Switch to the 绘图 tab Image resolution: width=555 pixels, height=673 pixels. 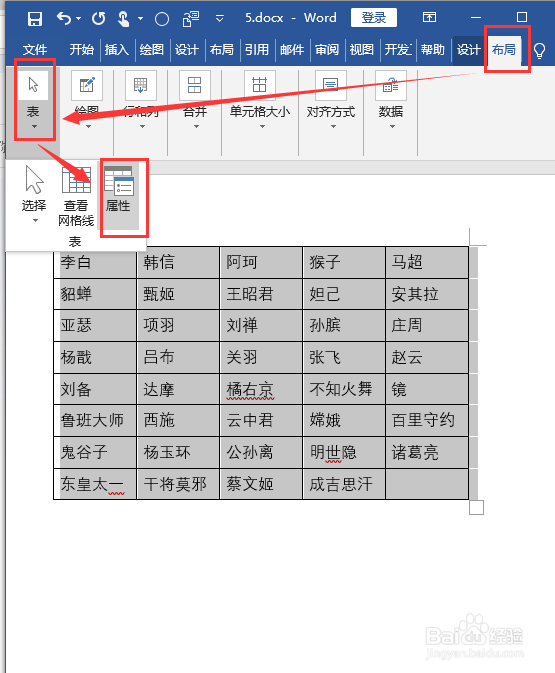click(x=152, y=50)
